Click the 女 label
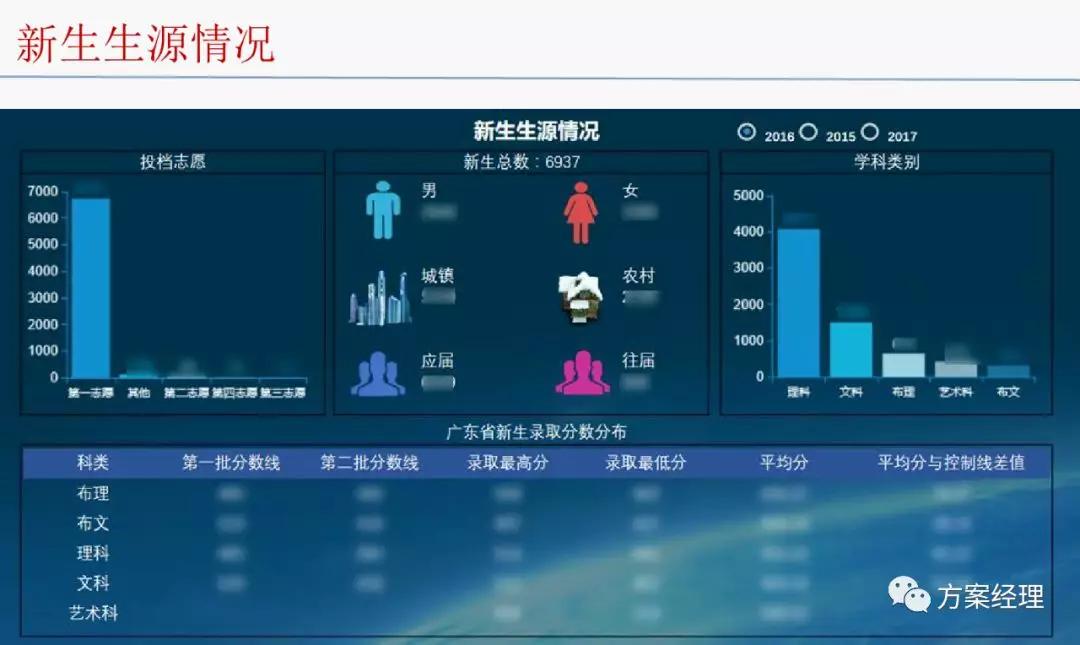The image size is (1080, 645). pyautogui.click(x=630, y=190)
